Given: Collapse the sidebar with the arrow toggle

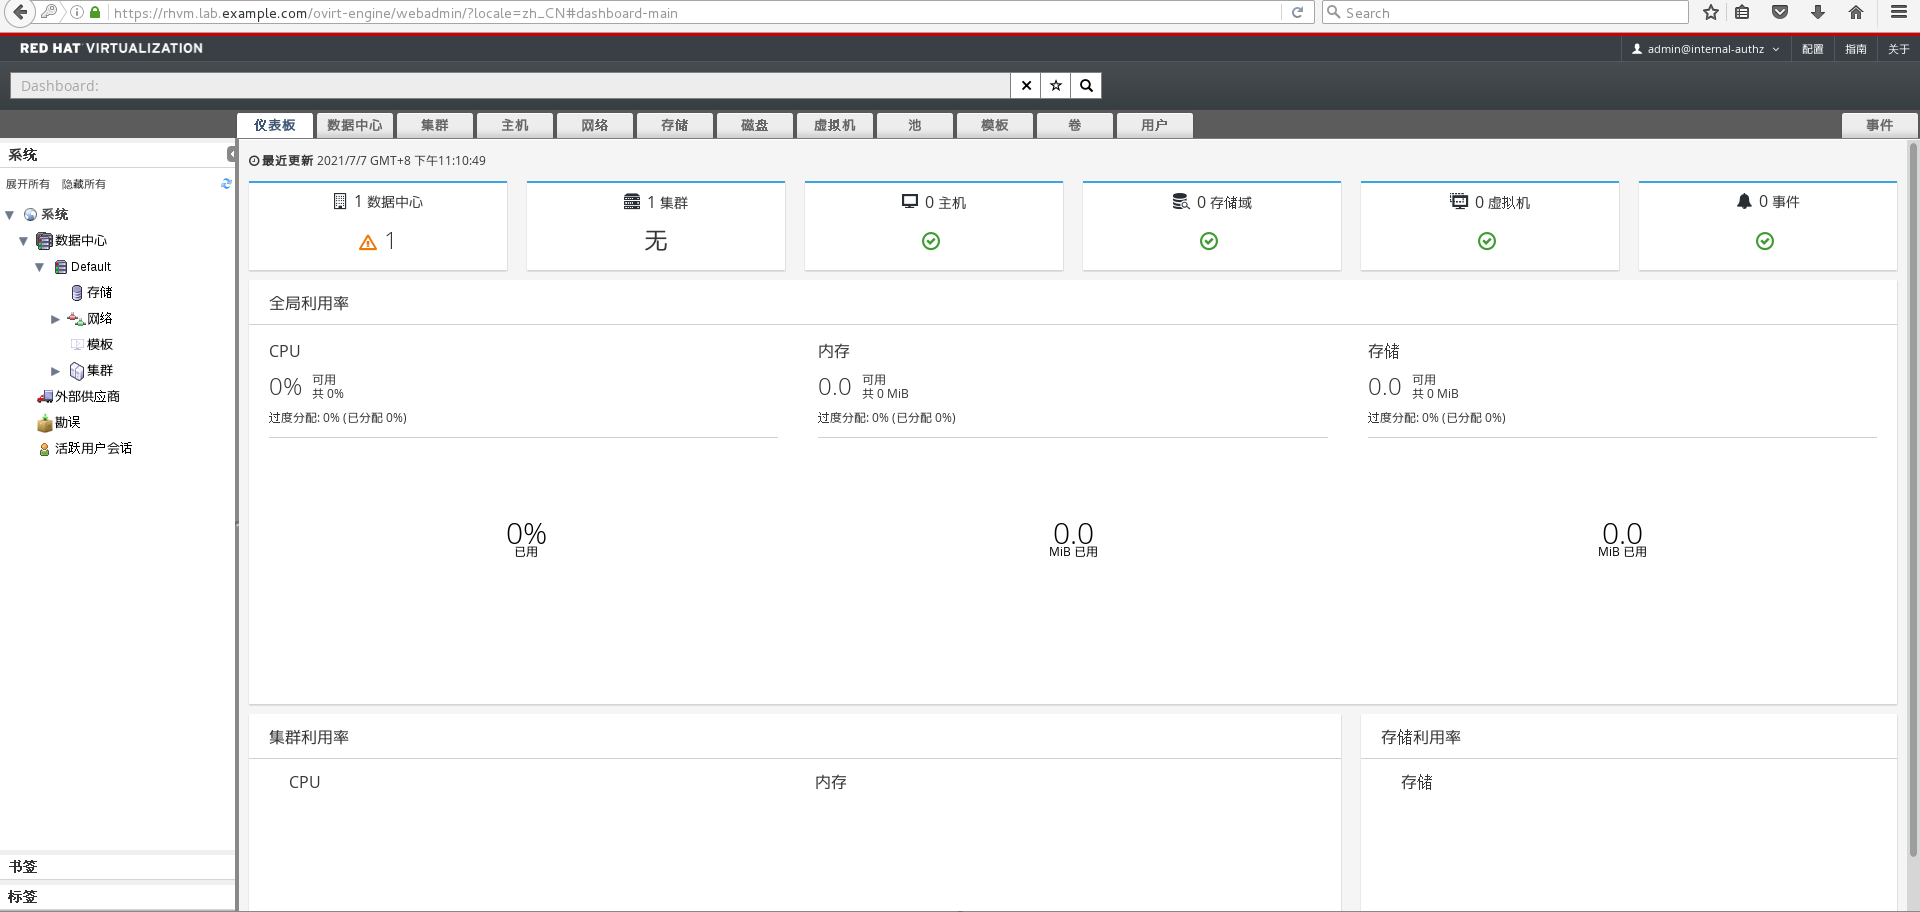Looking at the screenshot, I should (233, 155).
